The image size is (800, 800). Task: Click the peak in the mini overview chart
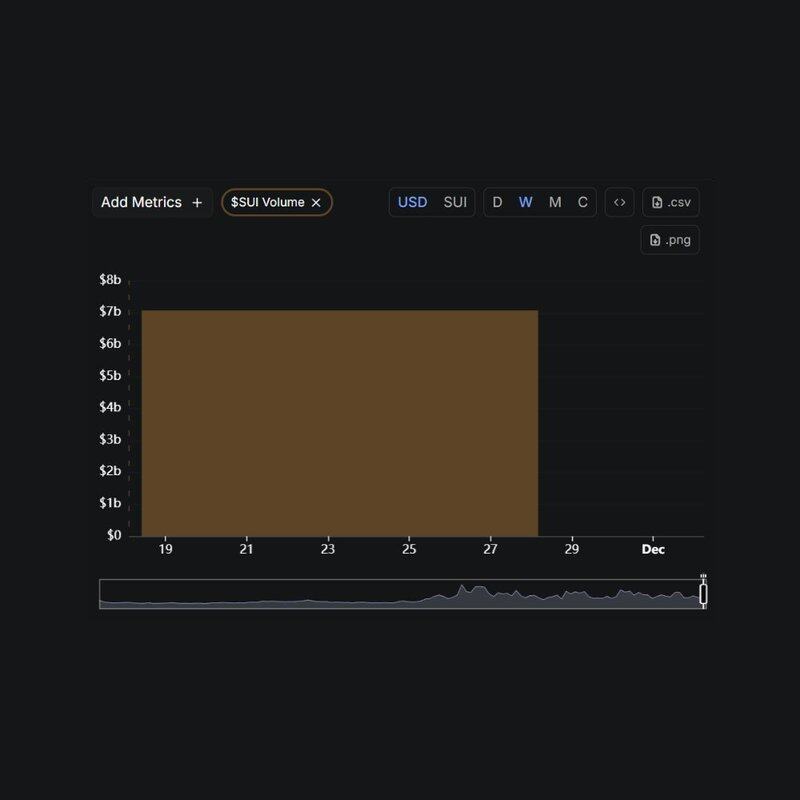462,587
